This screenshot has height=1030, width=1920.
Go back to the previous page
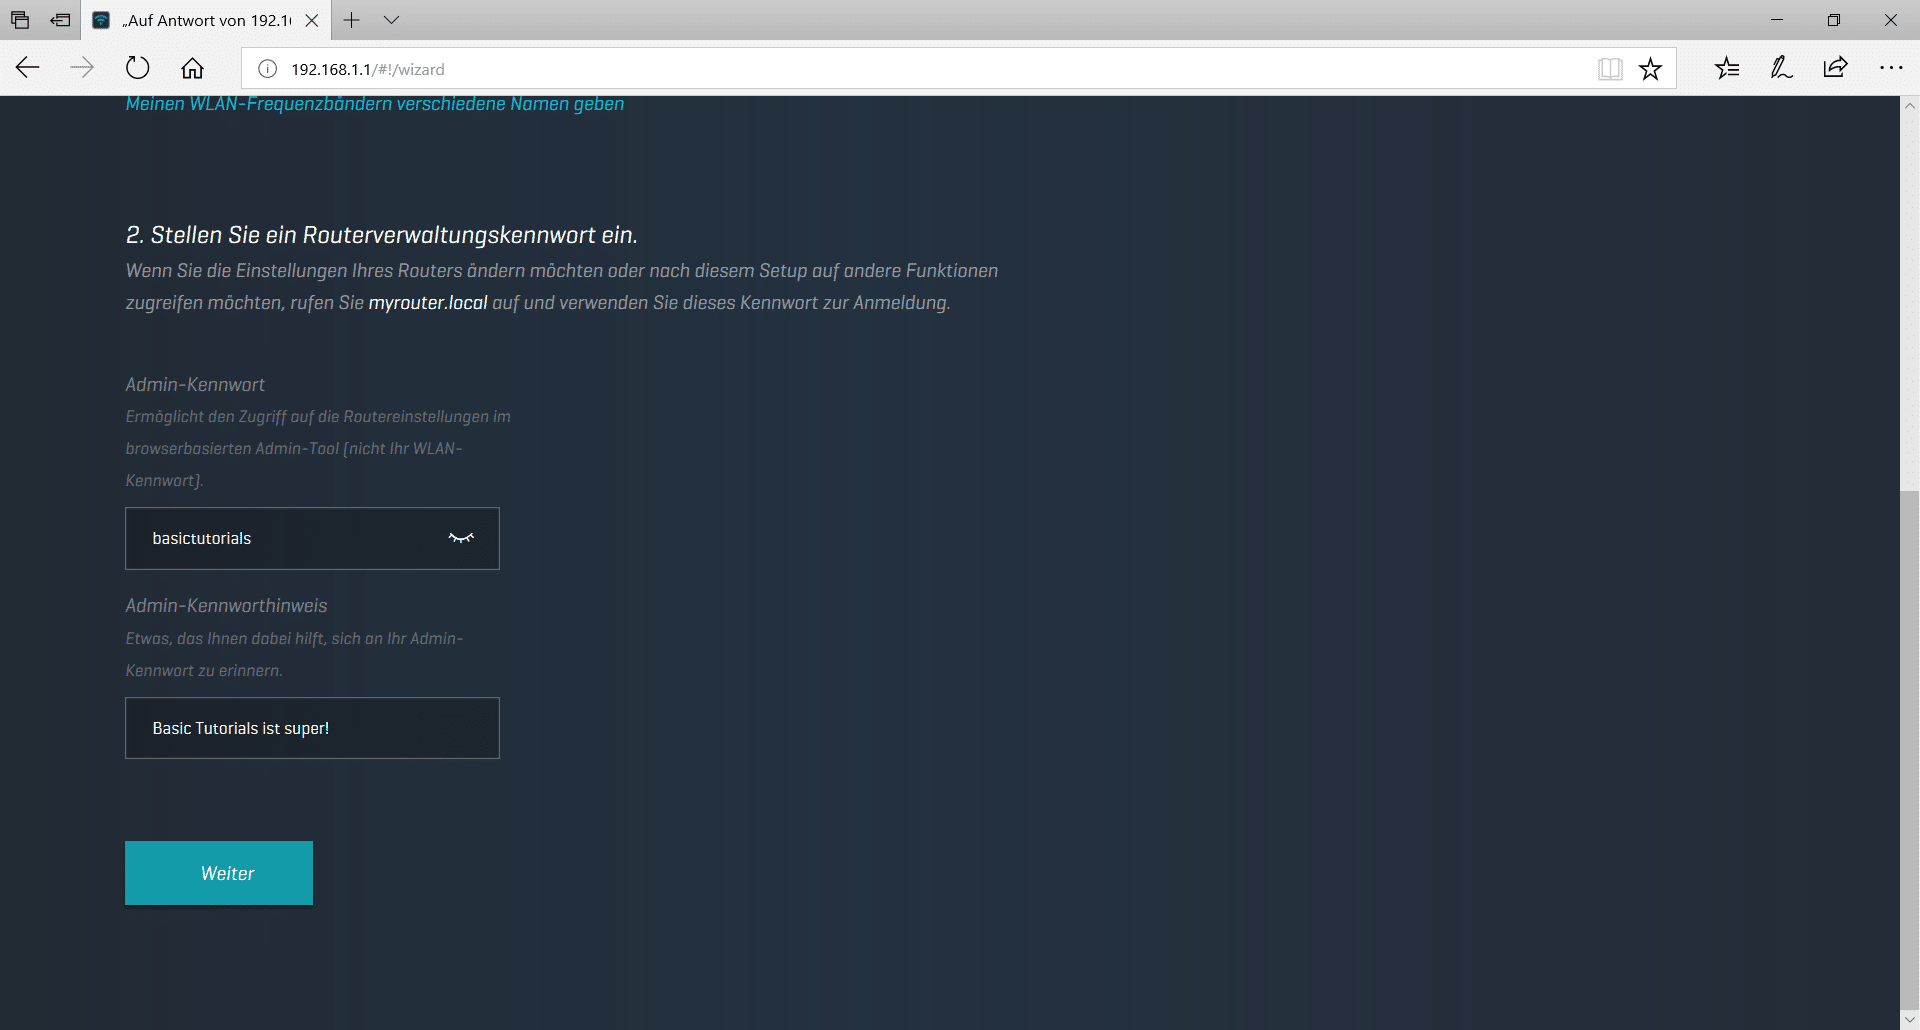coord(28,68)
